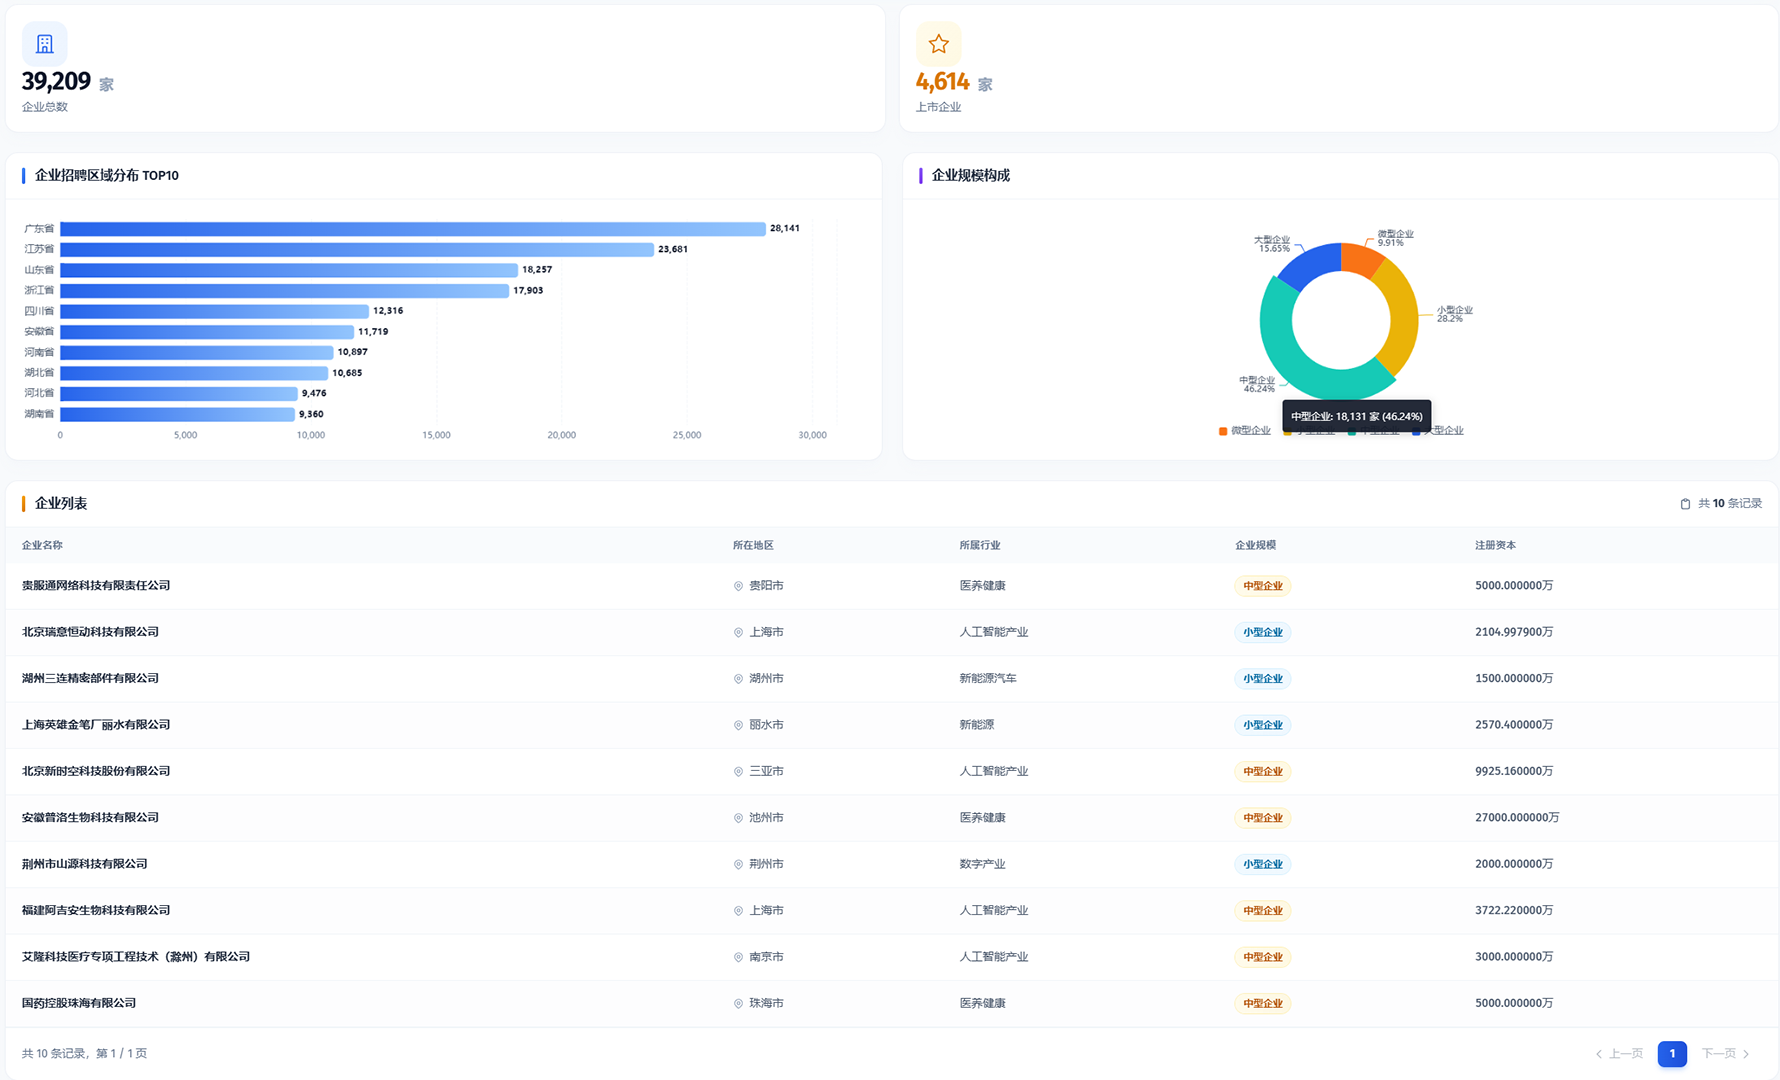This screenshot has height=1080, width=1780.
Task: Toggle the 微型企业 legend item in chart
Action: 1244,431
